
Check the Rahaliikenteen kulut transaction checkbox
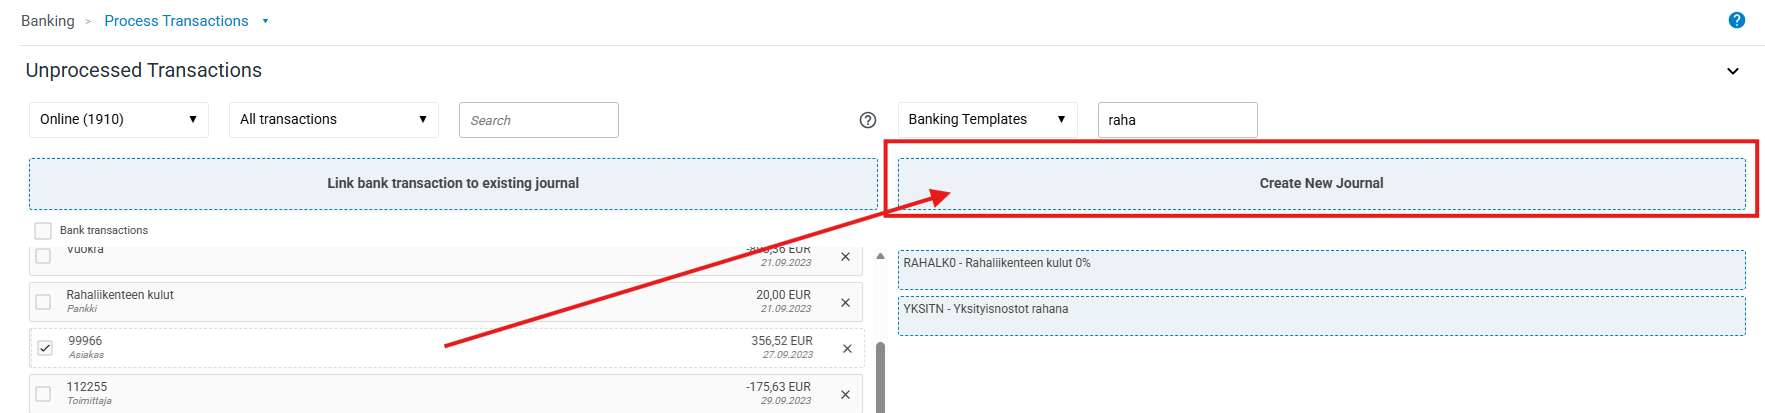[43, 302]
